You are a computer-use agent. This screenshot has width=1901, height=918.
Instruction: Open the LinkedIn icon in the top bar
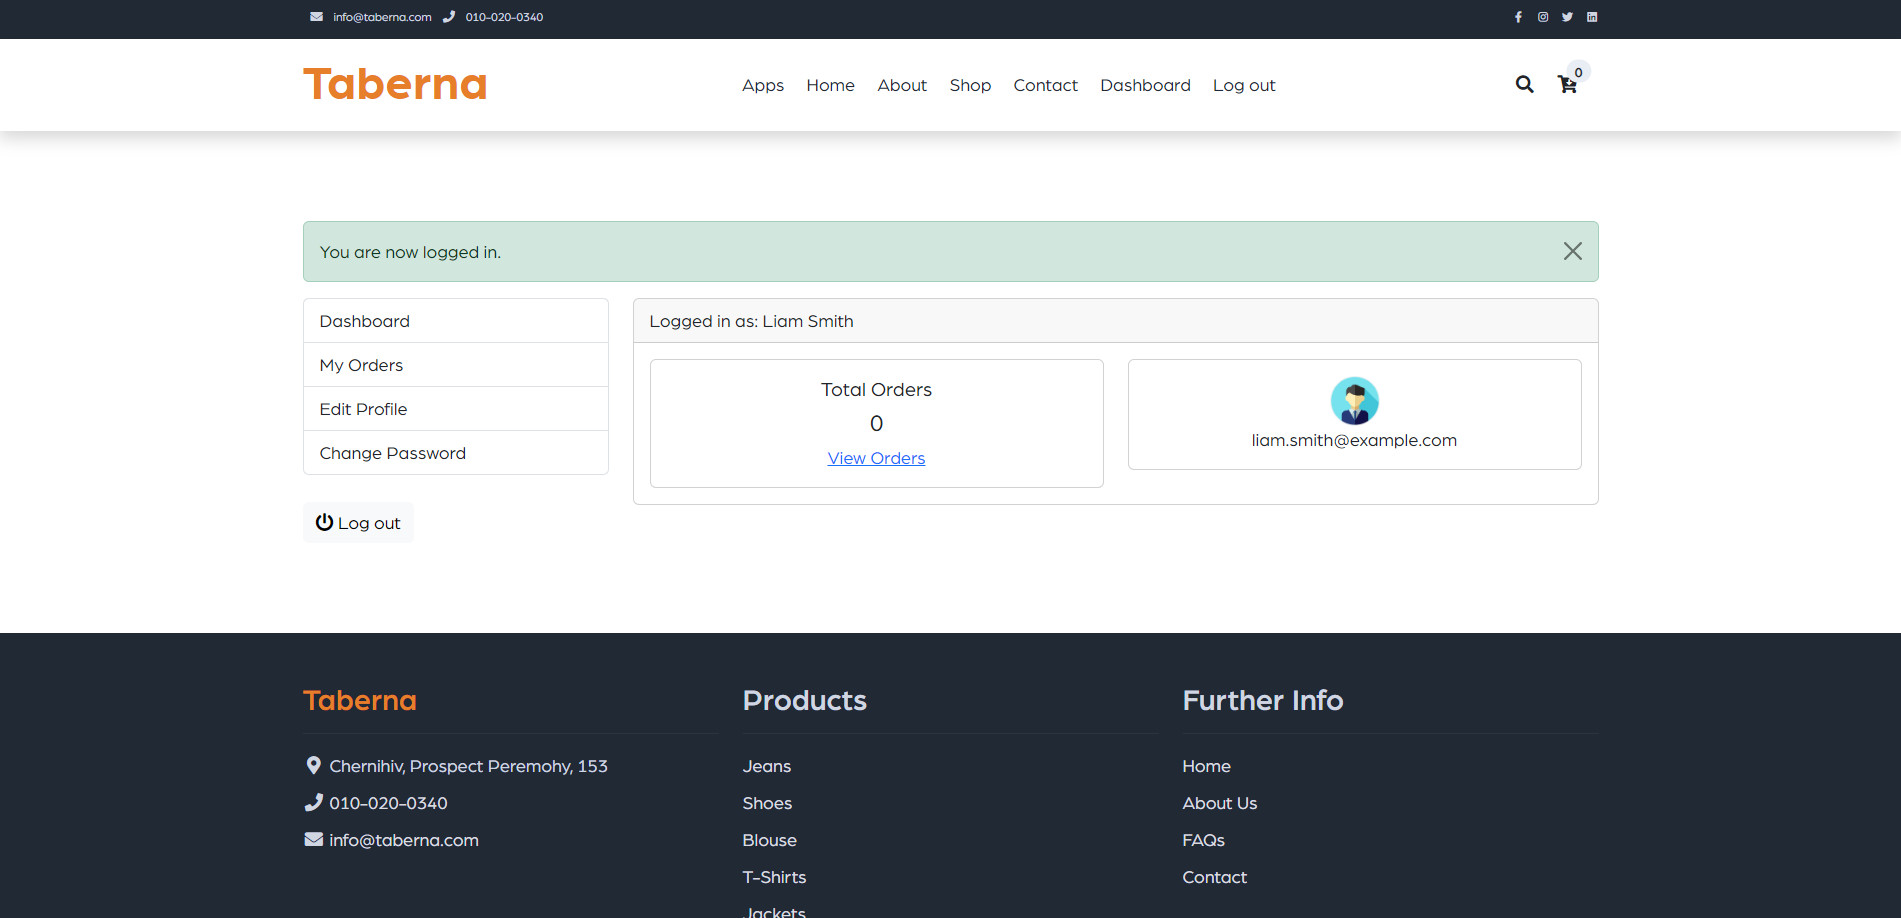point(1592,17)
